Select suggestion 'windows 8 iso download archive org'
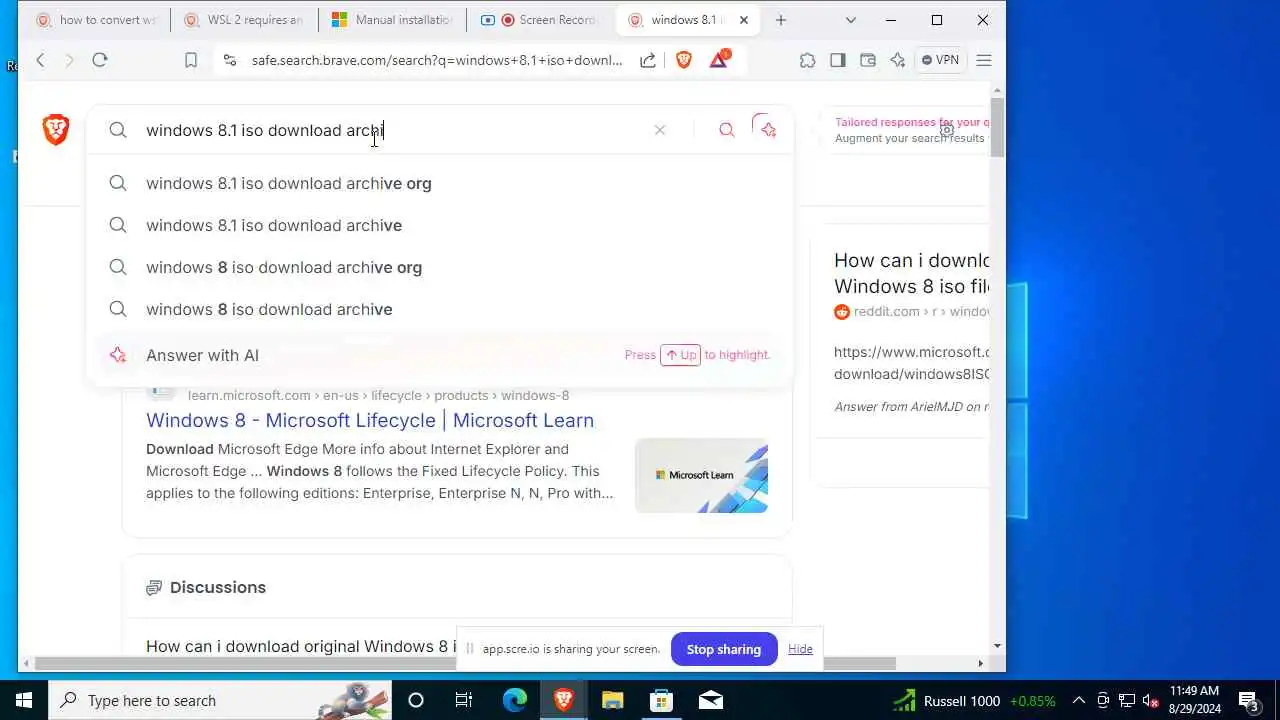The image size is (1280, 720). tap(440, 267)
